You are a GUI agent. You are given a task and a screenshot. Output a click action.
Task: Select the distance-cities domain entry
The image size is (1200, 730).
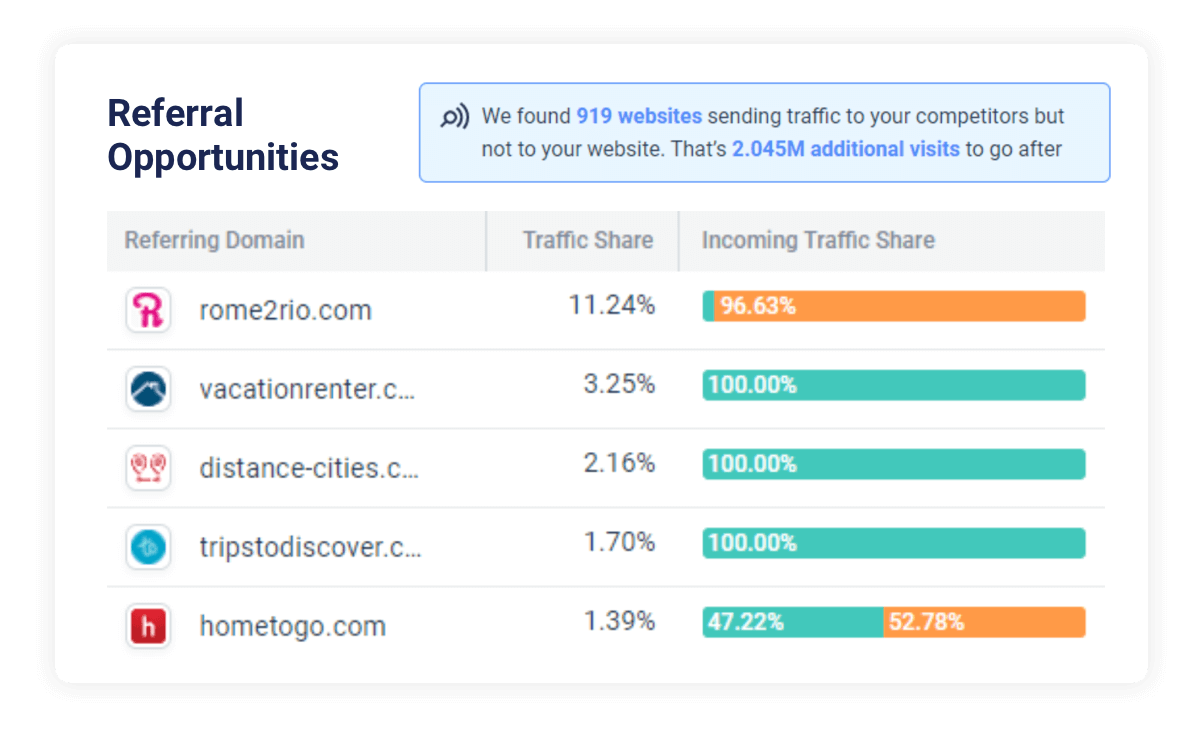(x=309, y=468)
